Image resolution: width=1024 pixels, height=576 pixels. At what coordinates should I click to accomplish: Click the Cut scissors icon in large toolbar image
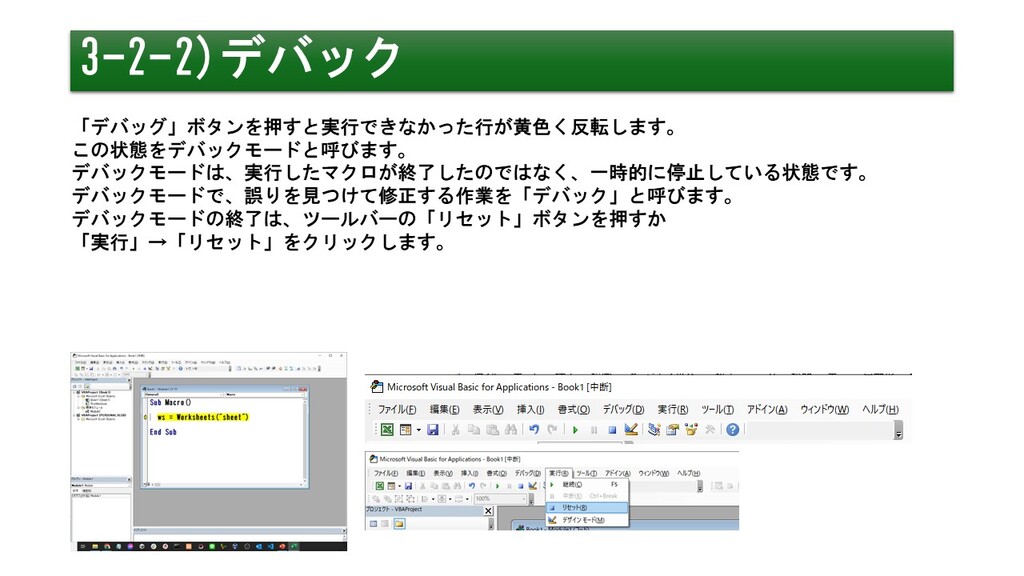[456, 429]
